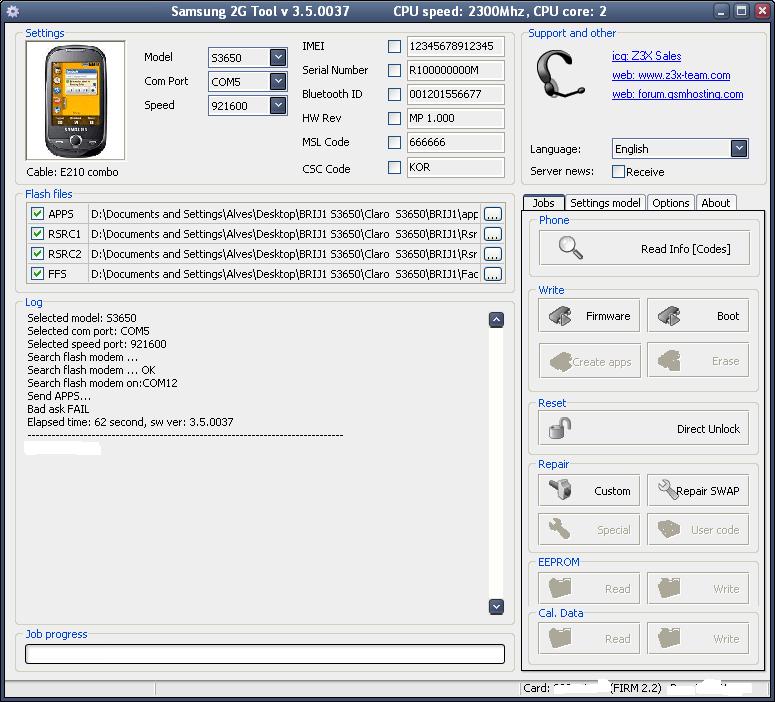Browse for the RSRC1 flash file
This screenshot has width=775, height=702.
tap(493, 234)
